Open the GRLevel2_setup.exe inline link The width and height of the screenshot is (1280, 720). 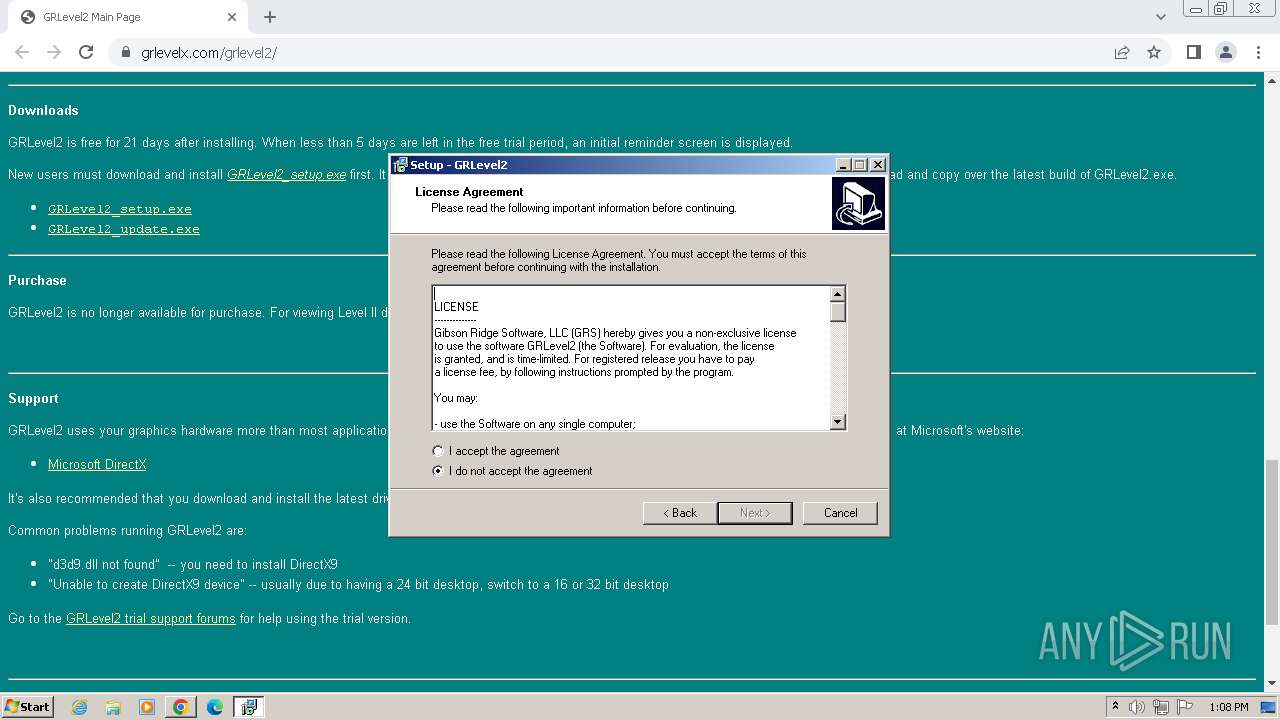coord(286,174)
